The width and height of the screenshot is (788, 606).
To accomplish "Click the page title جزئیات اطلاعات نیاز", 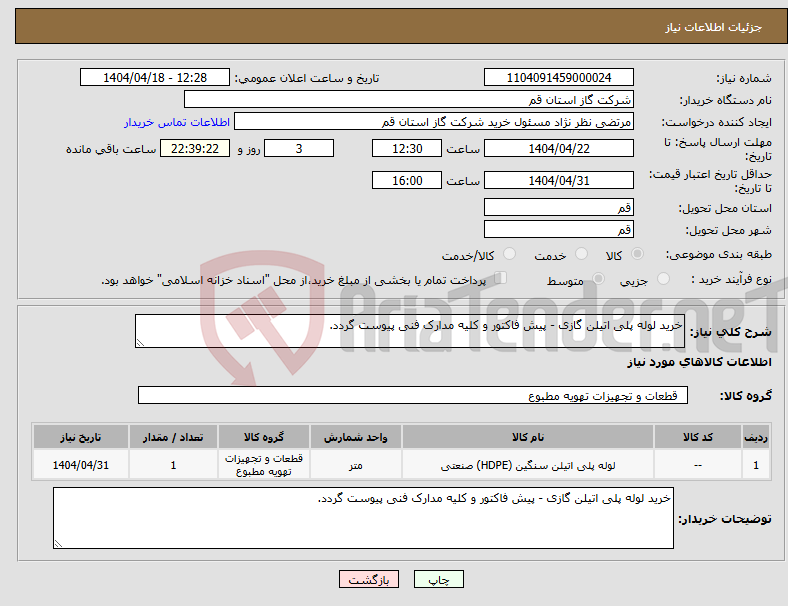I will tap(714, 27).
